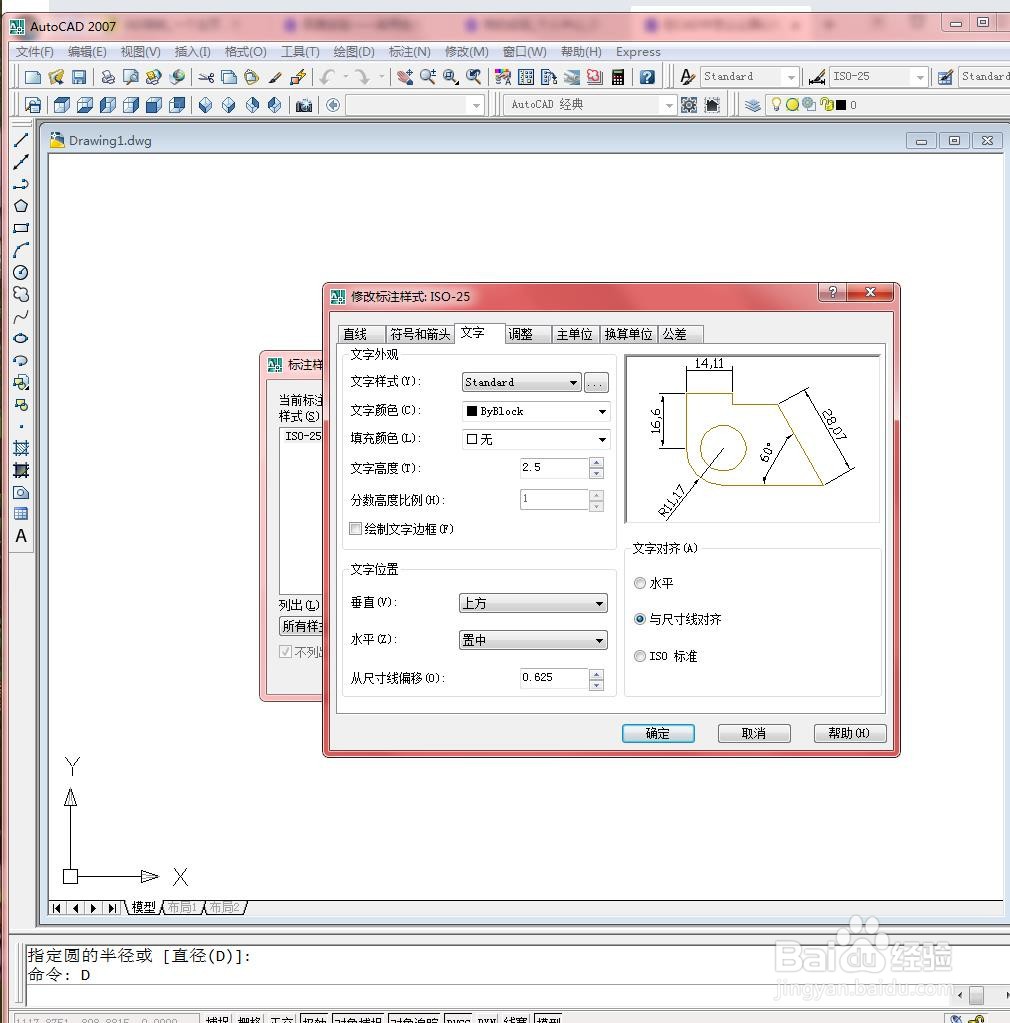Open the 垂直 position dropdown
The image size is (1010, 1023).
[533, 603]
